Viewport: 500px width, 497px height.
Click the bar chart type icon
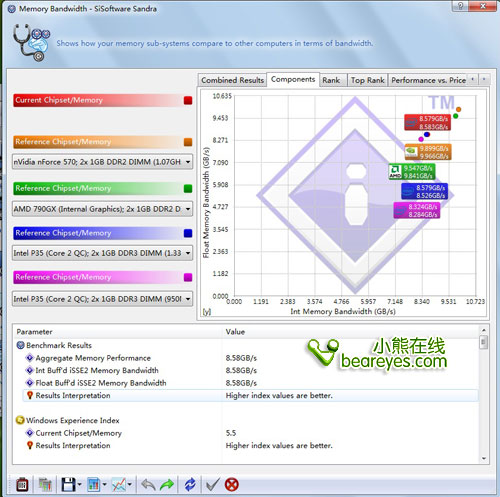pos(94,484)
